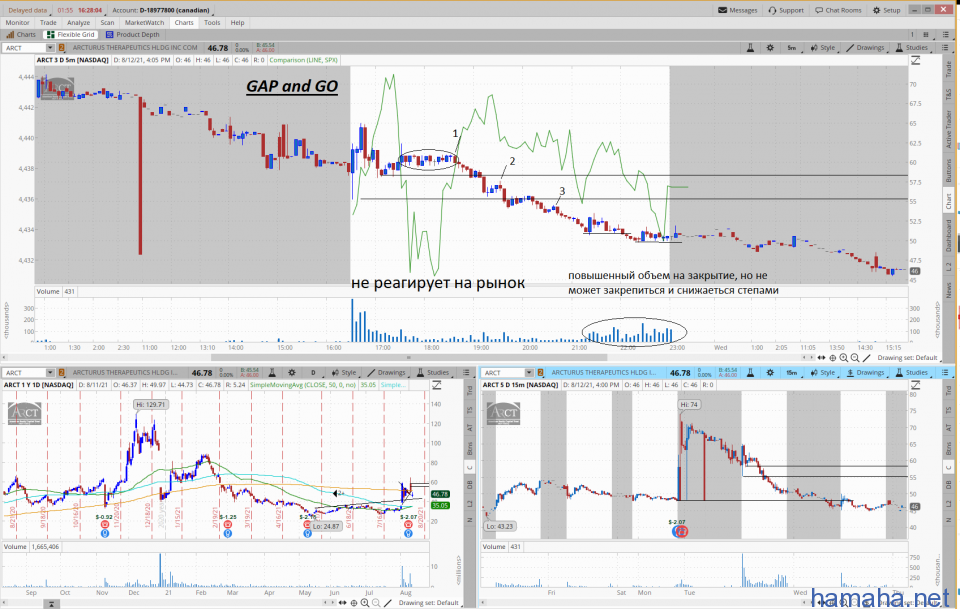Open settings gear in the daily chart

292,373
